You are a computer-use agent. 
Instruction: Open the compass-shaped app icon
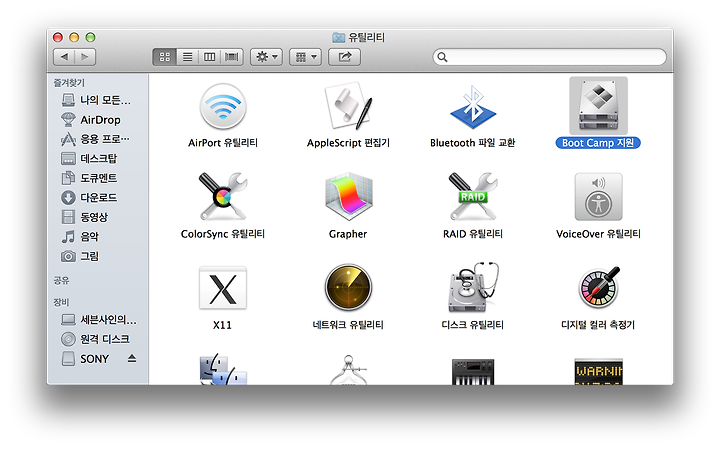tap(348, 370)
